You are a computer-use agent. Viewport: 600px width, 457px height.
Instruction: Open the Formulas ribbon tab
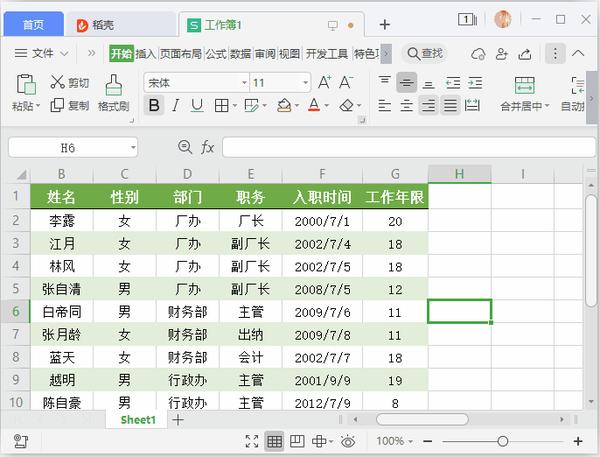tap(216, 54)
